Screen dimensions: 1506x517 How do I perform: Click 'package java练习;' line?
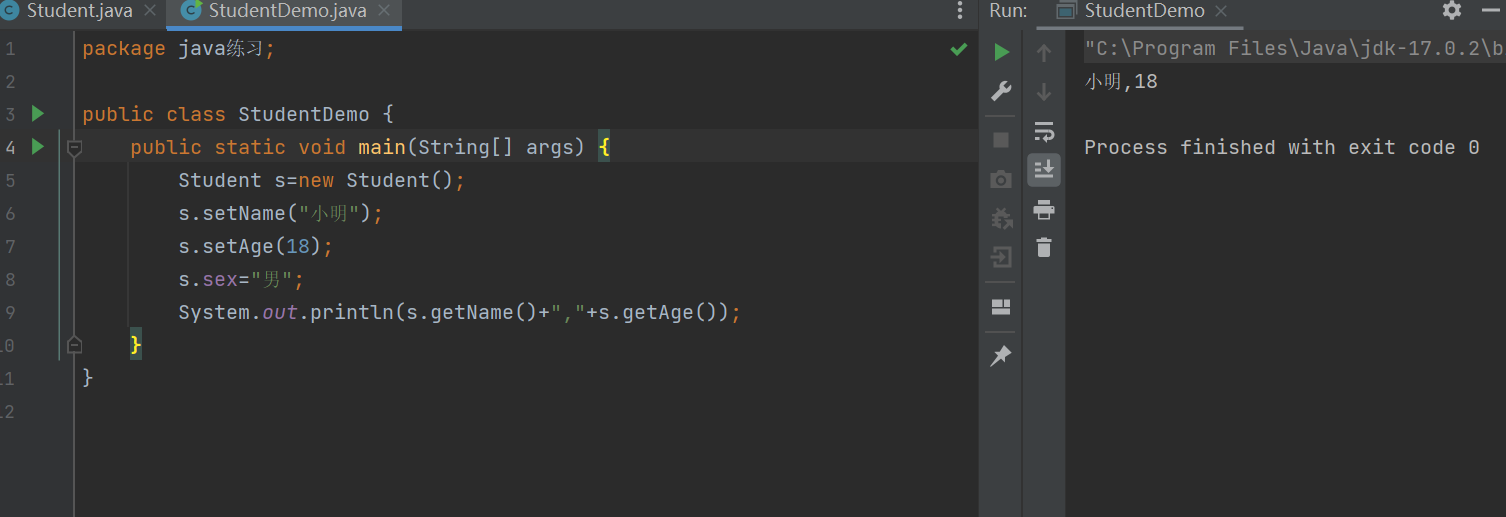pos(178,49)
